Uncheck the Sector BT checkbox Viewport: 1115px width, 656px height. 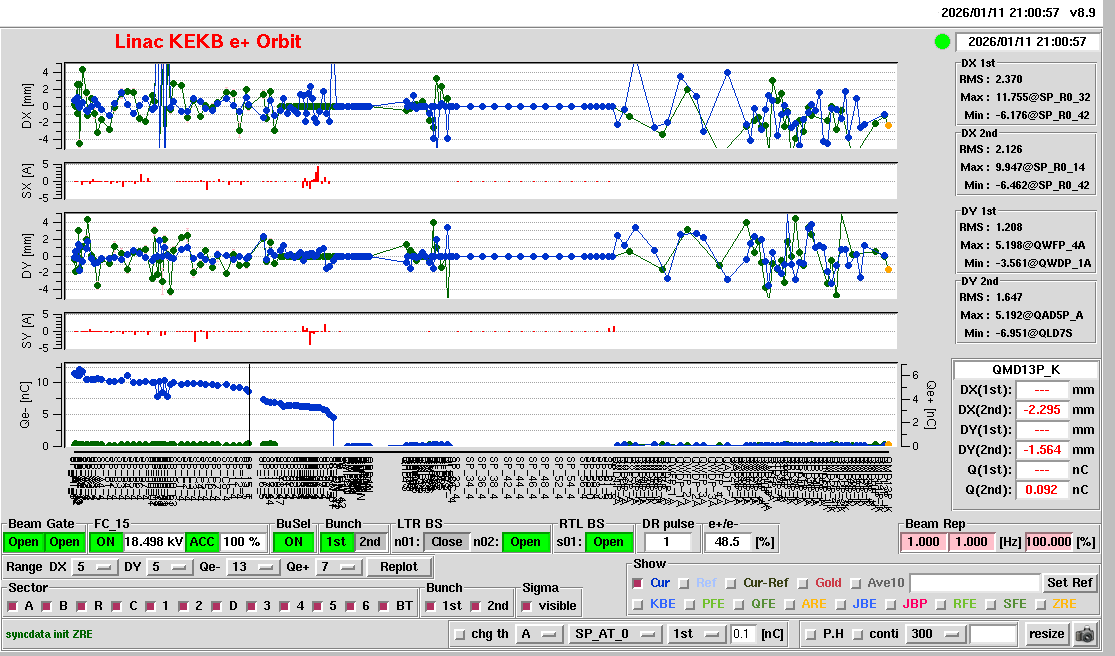click(387, 606)
